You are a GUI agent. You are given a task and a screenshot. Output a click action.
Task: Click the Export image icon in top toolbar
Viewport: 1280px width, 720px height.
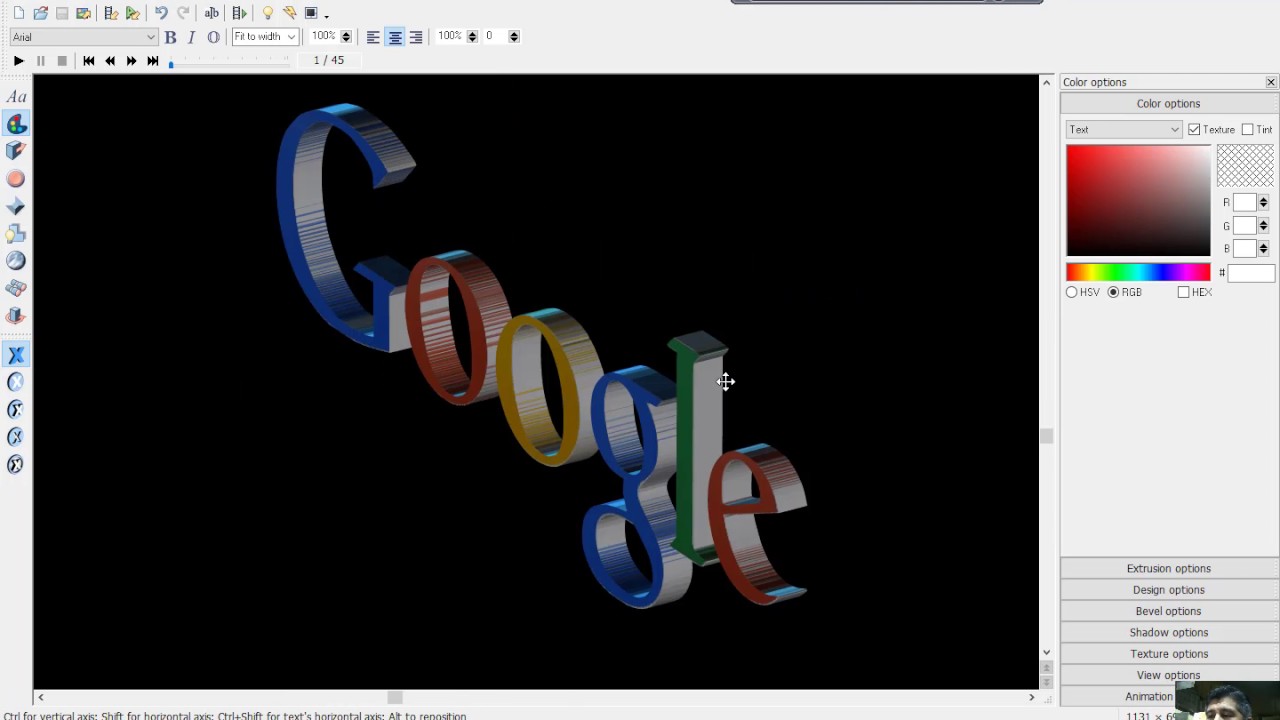[x=84, y=13]
